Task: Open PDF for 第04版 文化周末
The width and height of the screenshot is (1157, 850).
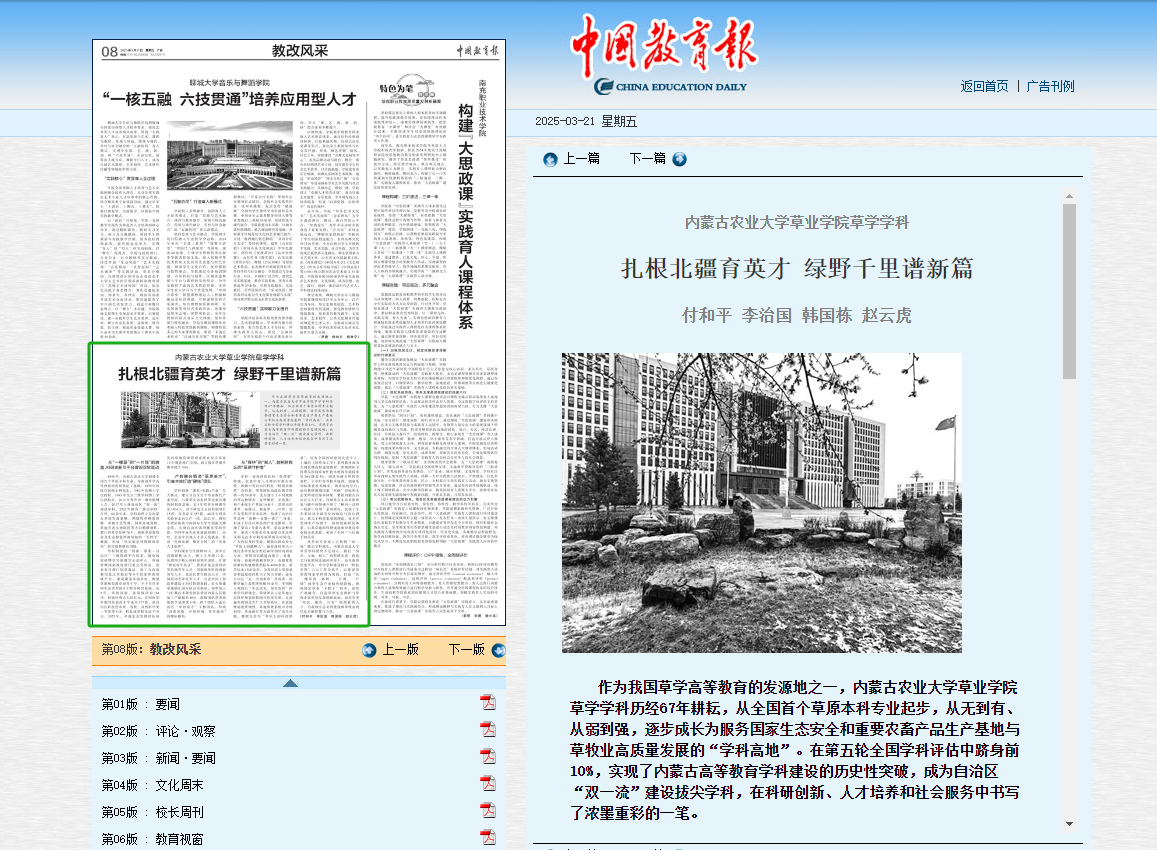Action: 488,784
